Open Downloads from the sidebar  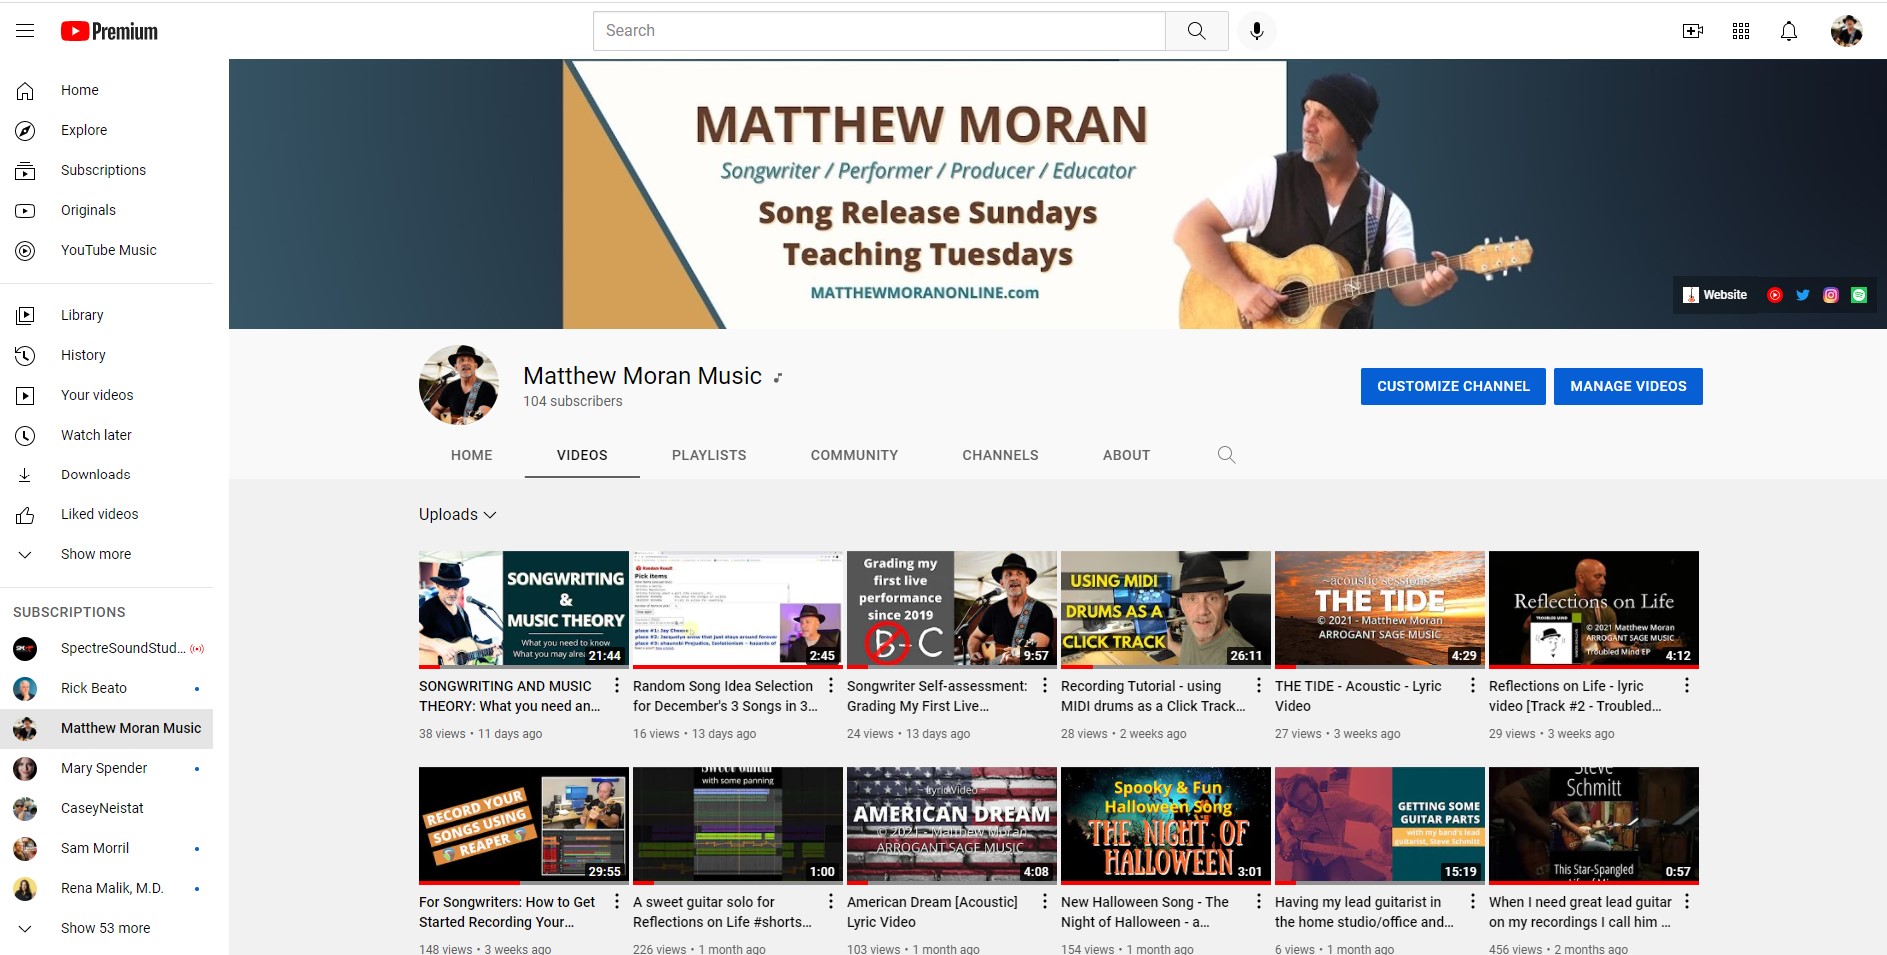pos(107,474)
